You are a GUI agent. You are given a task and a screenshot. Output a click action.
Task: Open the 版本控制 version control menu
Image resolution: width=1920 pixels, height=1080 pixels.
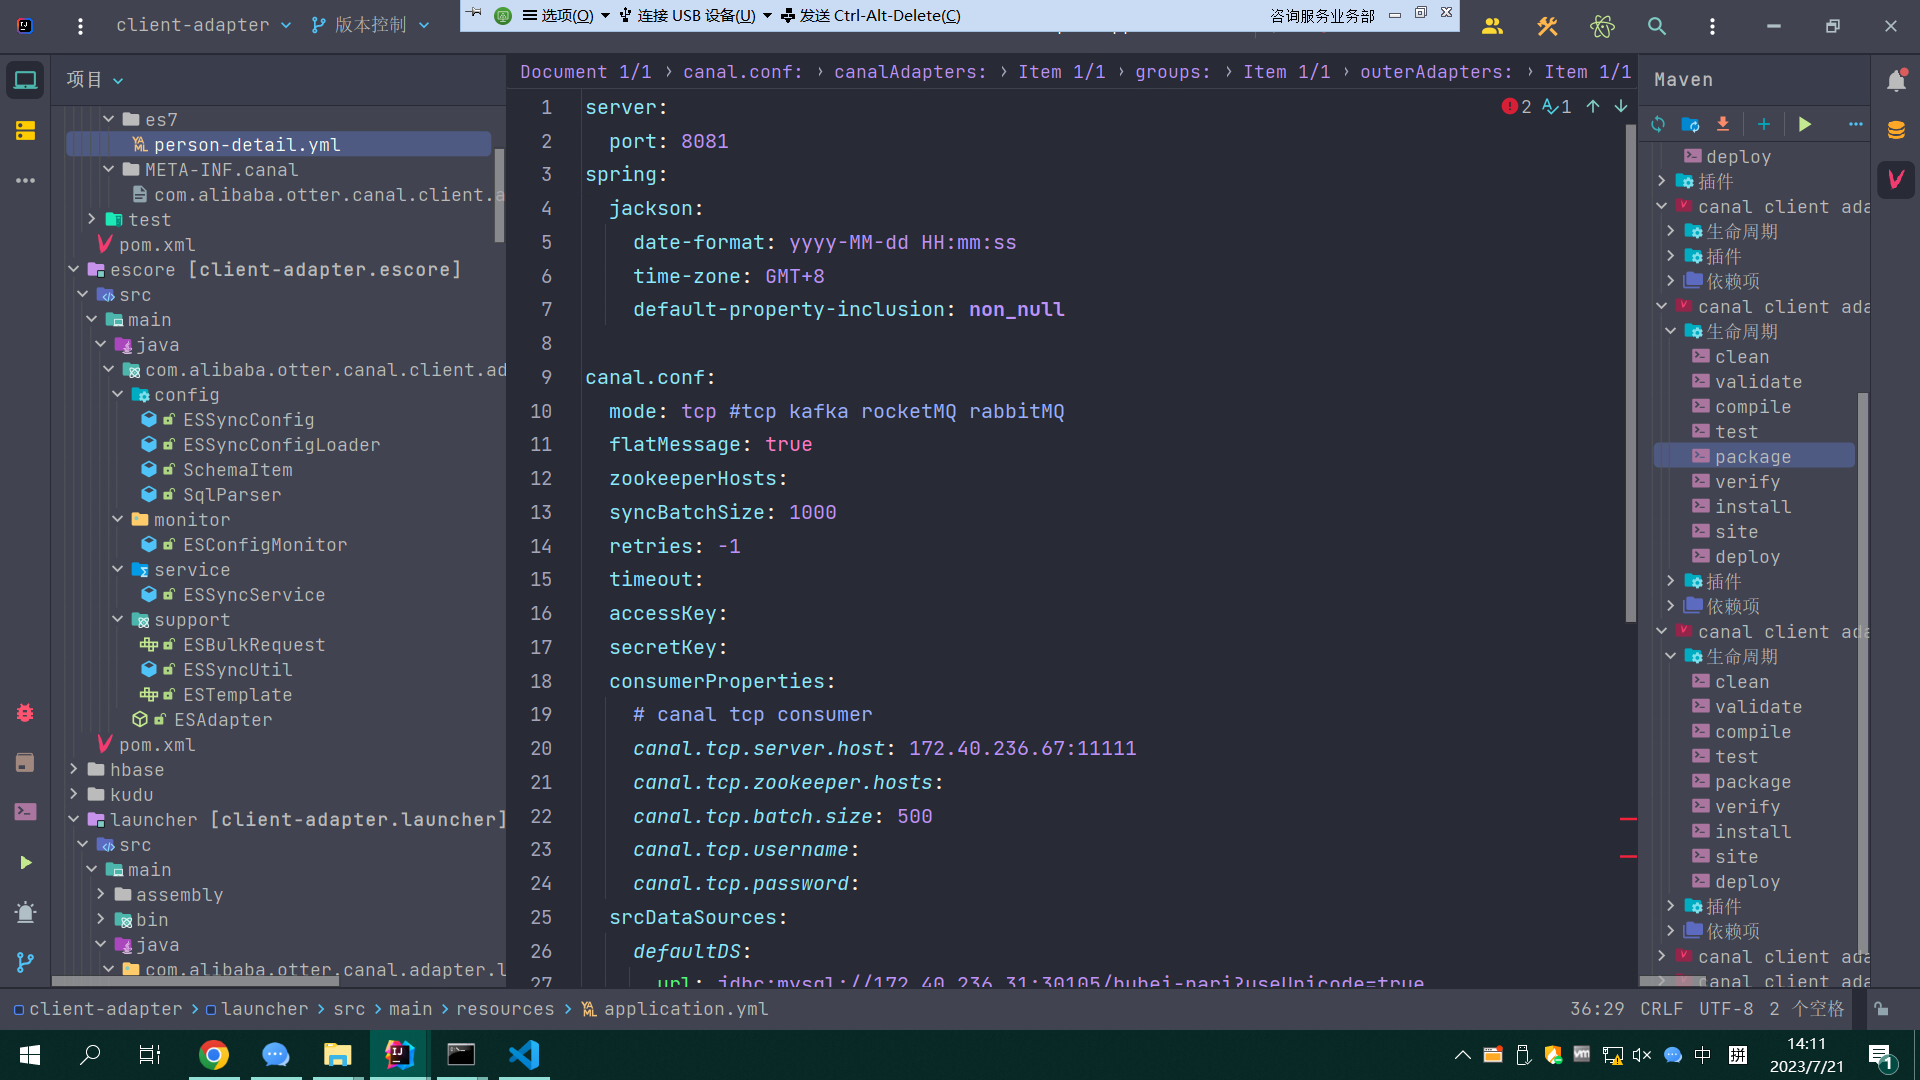point(370,25)
